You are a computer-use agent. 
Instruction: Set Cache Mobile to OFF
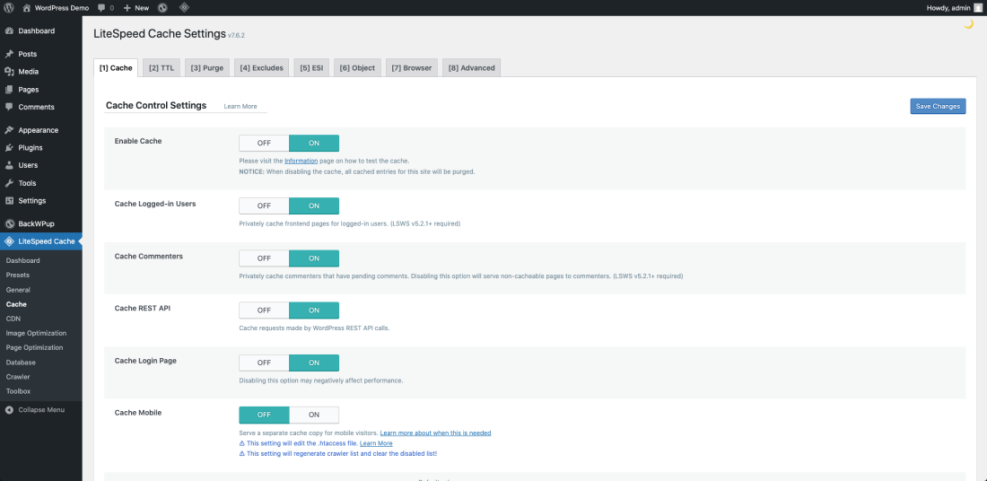click(x=264, y=415)
